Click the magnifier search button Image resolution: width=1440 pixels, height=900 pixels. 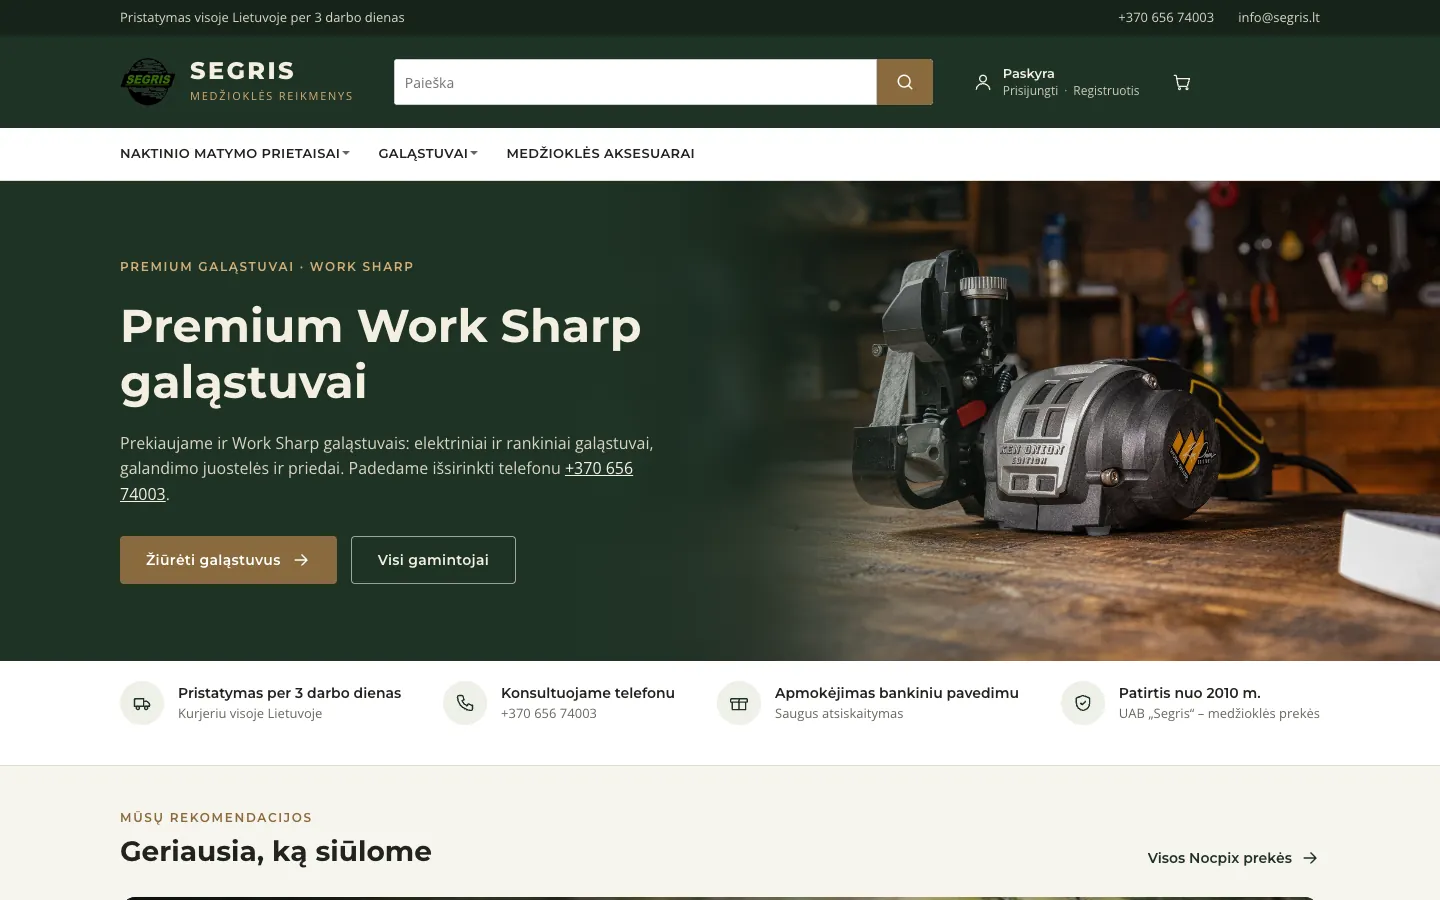tap(905, 82)
